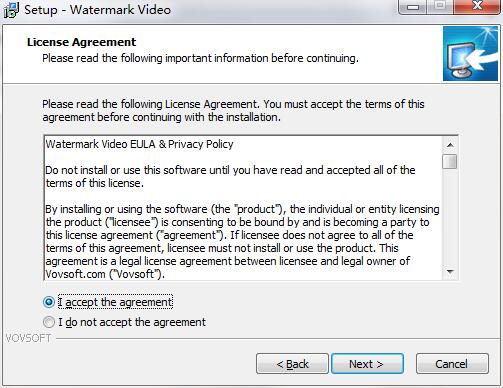Viewport: 503px width, 388px height.
Task: Click the blue computer wizard image
Action: [x=470, y=53]
